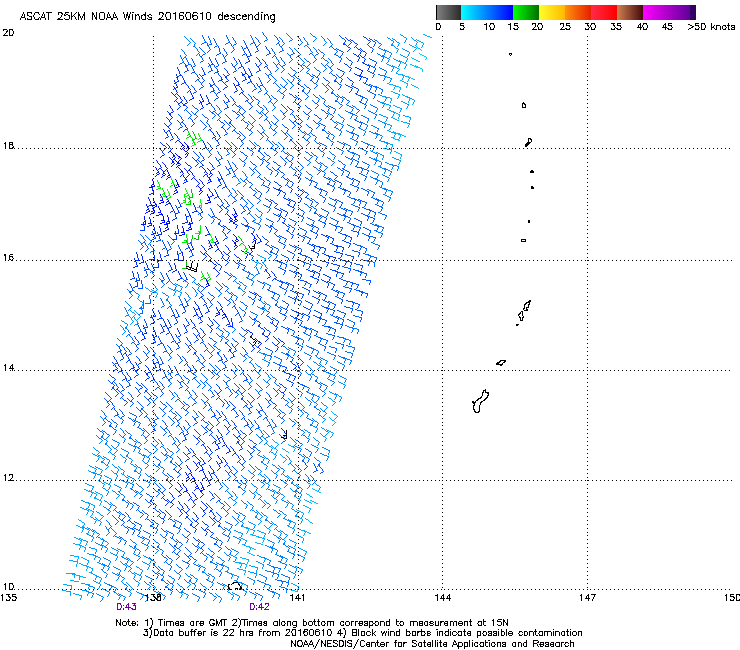The image size is (740, 650).
Task: Click the magenta 40-45 knots legend segment
Action: point(656,12)
